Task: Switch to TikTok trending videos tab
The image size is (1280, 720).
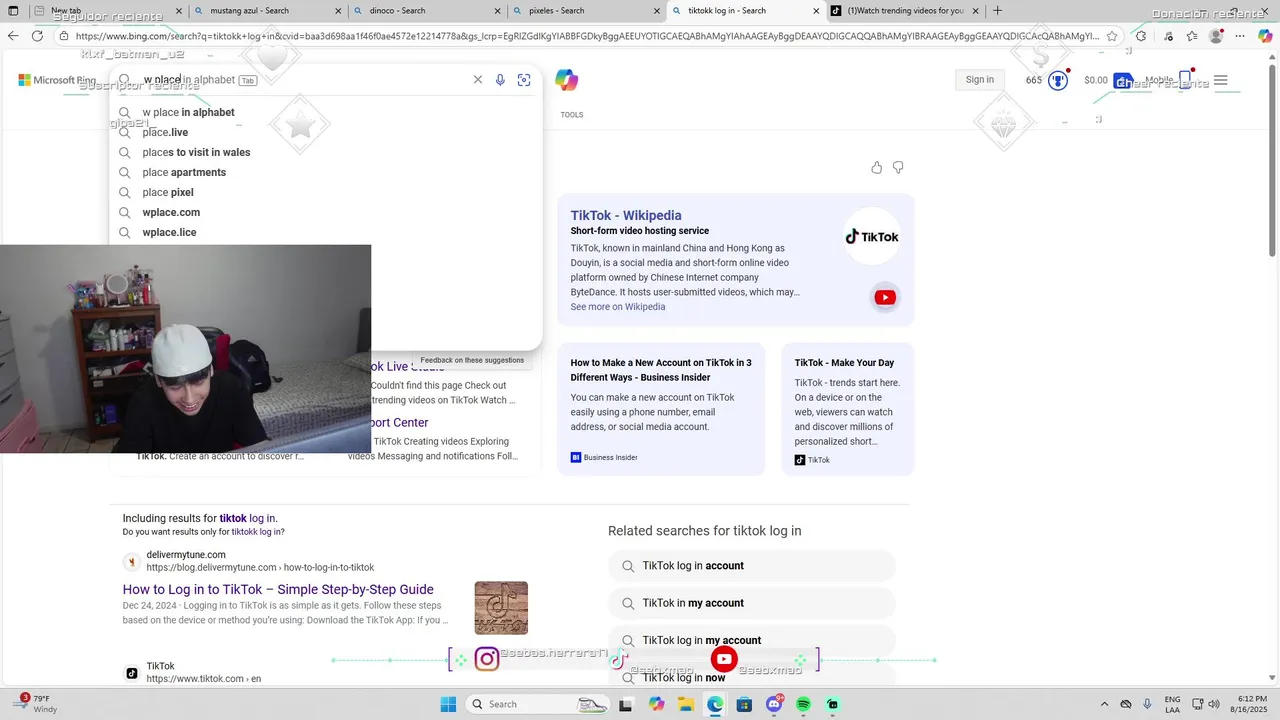Action: point(905,11)
